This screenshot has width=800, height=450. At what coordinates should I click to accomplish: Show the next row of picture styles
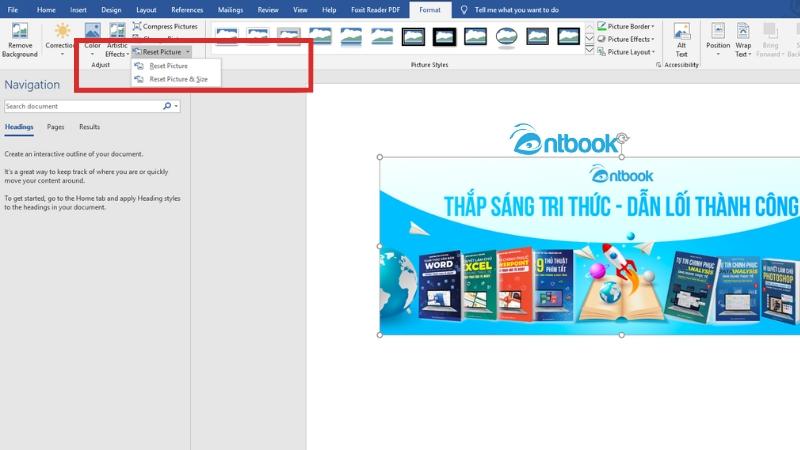pyautogui.click(x=589, y=38)
